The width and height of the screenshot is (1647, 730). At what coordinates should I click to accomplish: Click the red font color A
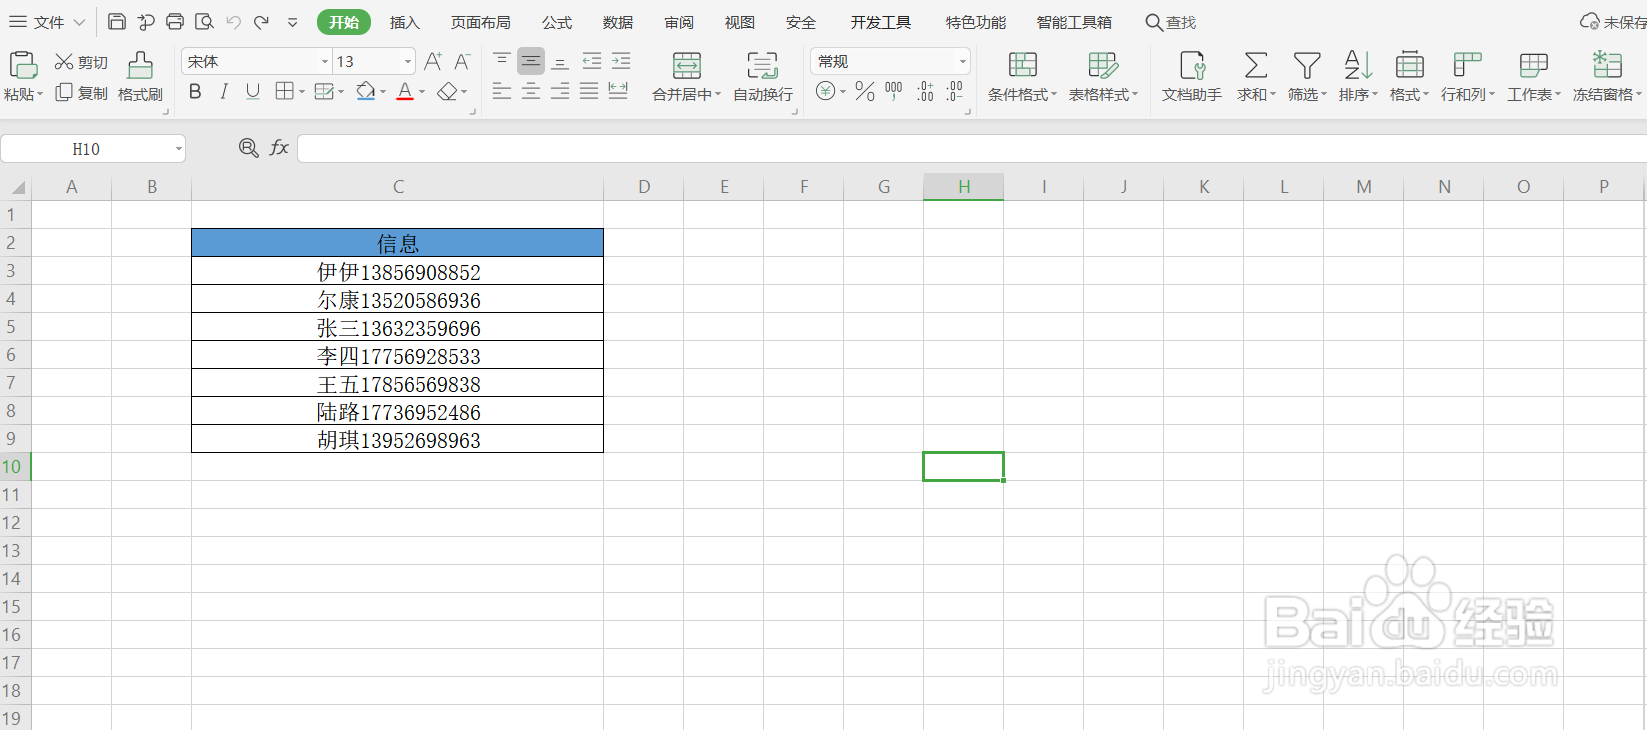pos(405,92)
